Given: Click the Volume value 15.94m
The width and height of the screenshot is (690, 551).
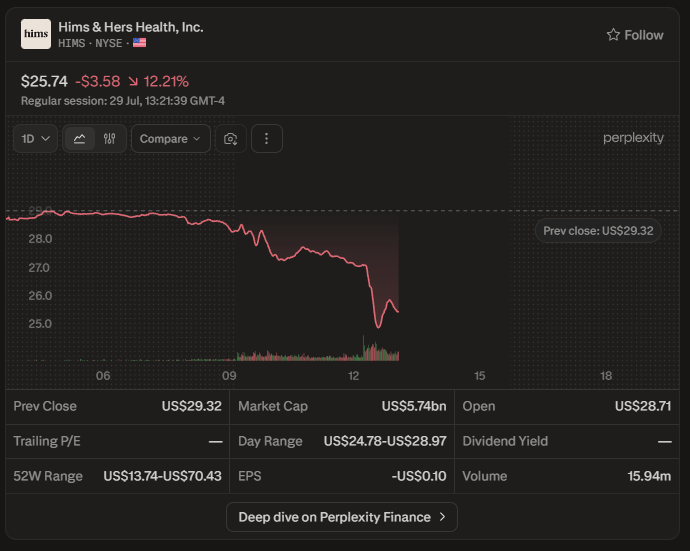Looking at the screenshot, I should [x=649, y=476].
